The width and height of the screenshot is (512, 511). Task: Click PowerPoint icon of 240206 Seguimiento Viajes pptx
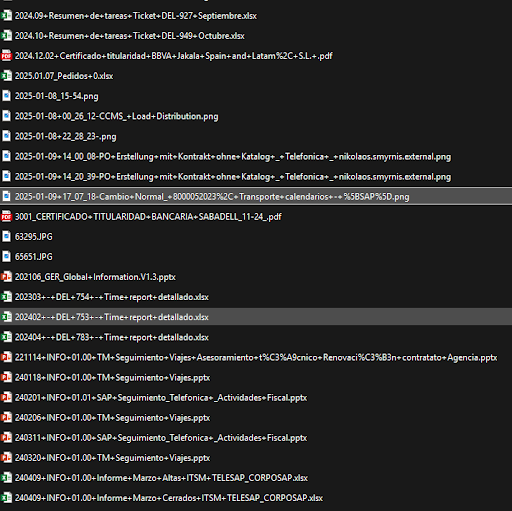[6, 417]
